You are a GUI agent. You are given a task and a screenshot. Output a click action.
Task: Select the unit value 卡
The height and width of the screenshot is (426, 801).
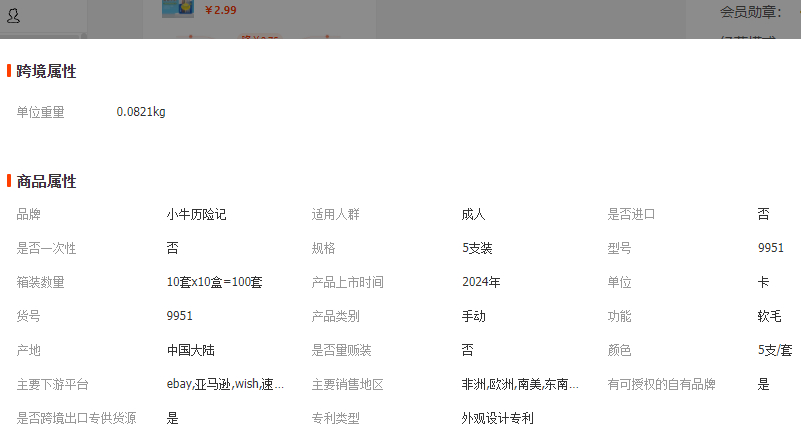click(x=764, y=282)
